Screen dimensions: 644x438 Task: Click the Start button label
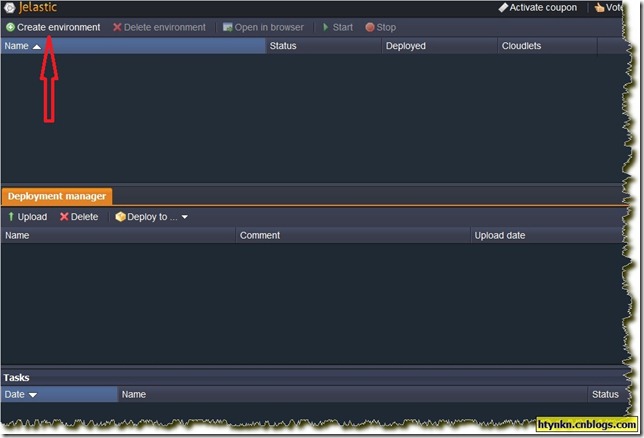click(343, 27)
